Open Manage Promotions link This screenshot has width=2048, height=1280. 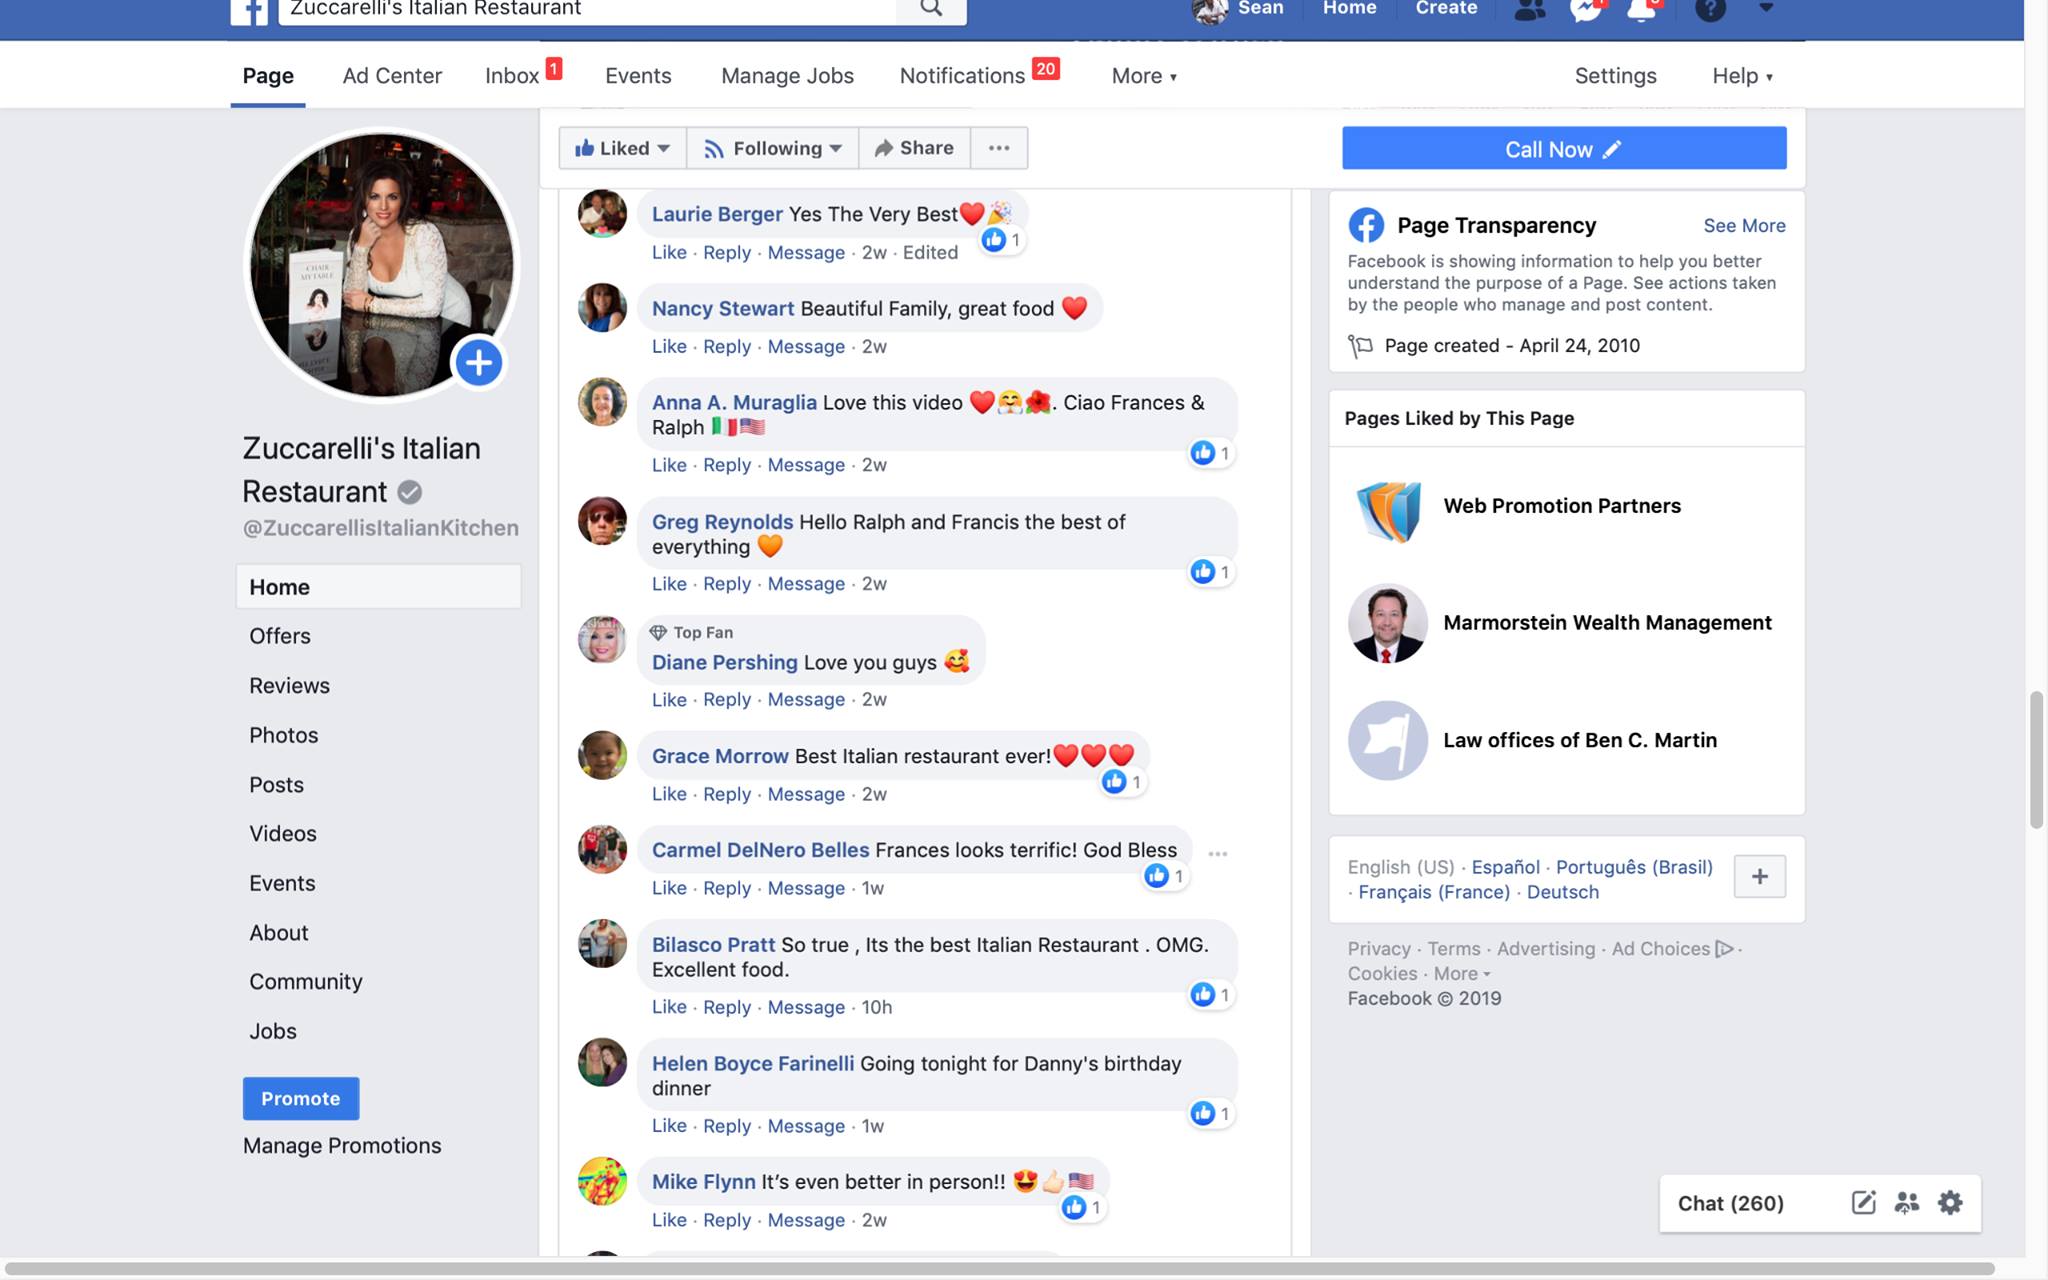pyautogui.click(x=342, y=1146)
